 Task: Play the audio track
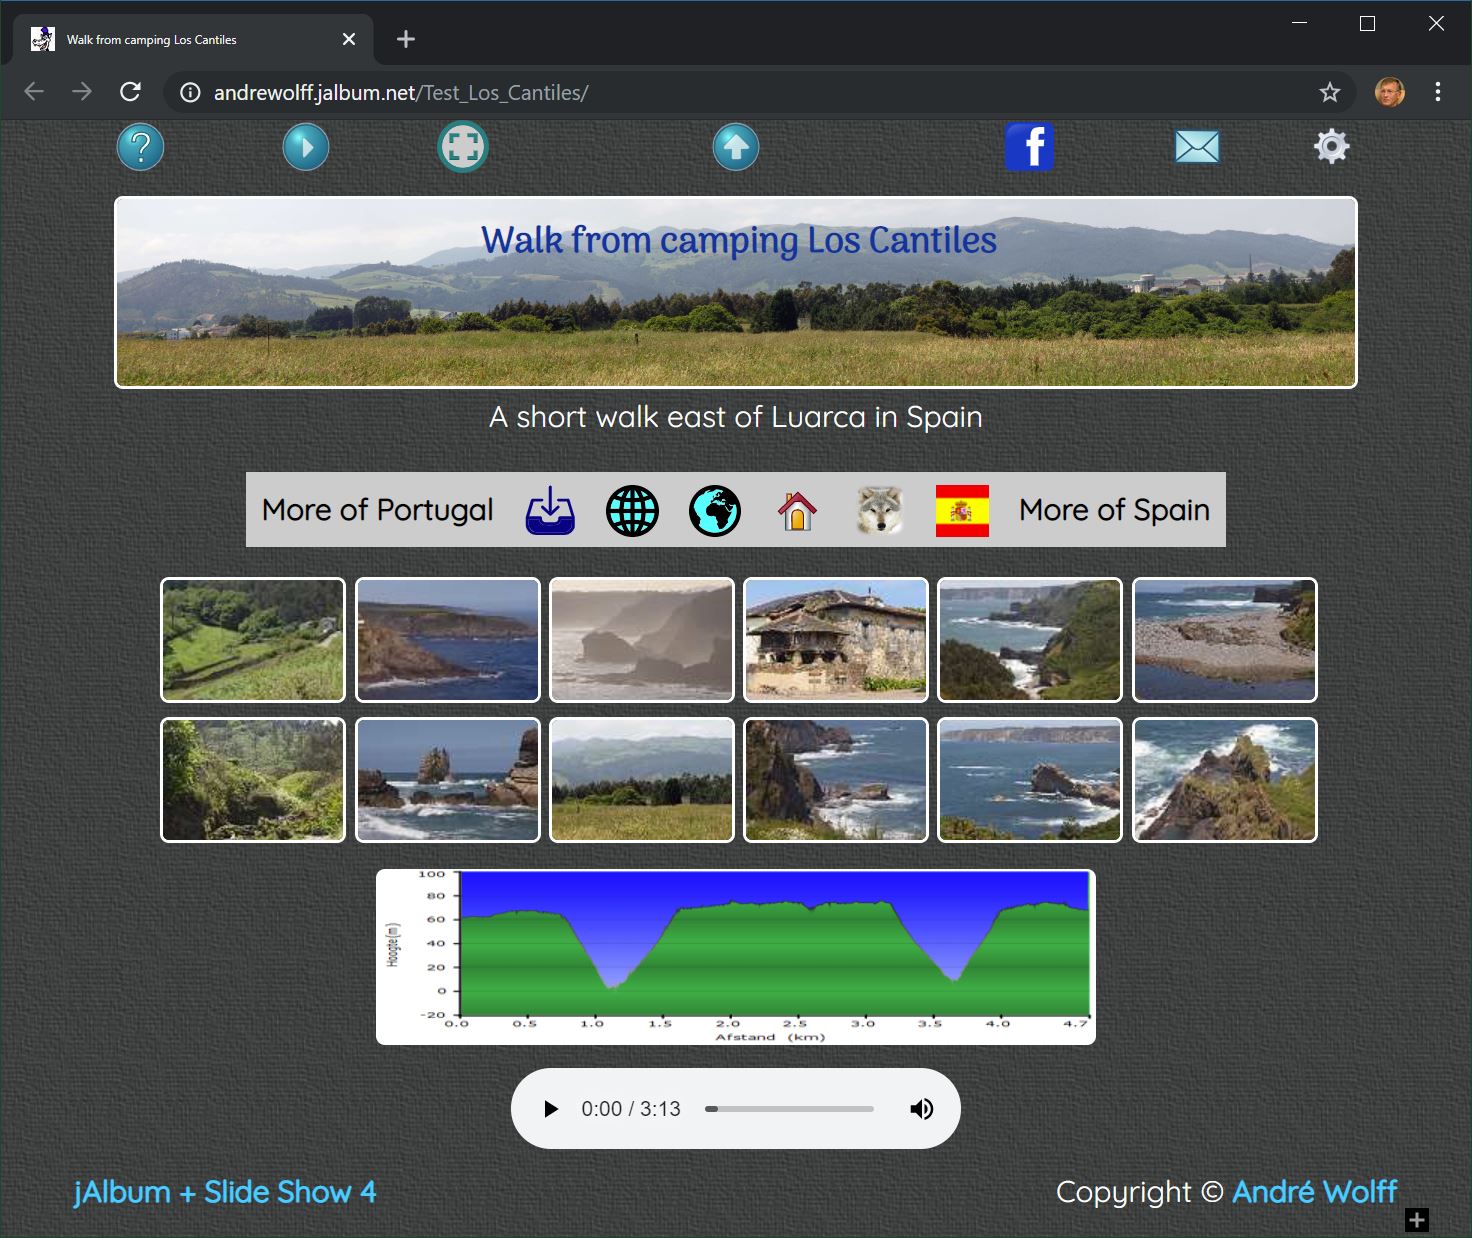[550, 1109]
